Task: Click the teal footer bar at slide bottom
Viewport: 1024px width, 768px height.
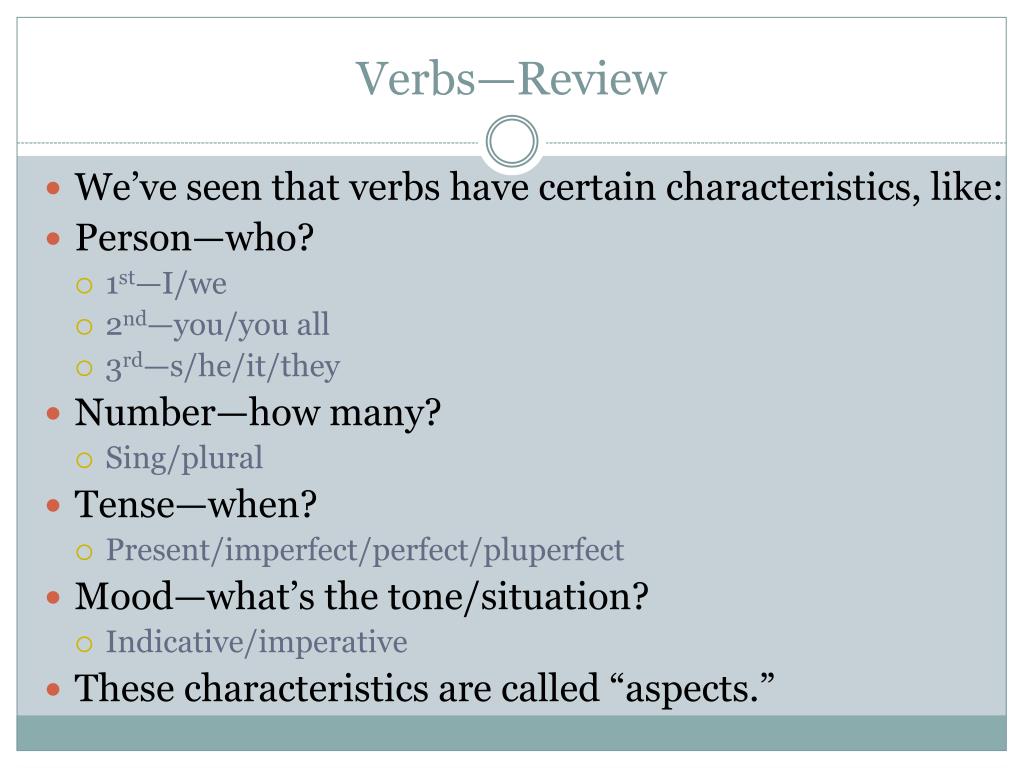Action: [511, 733]
